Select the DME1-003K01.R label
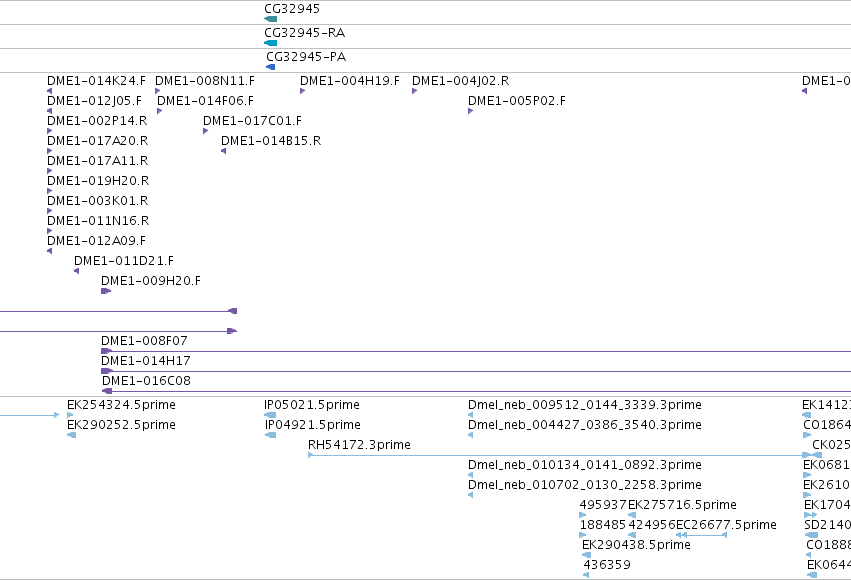This screenshot has height=580, width=851. [x=98, y=201]
